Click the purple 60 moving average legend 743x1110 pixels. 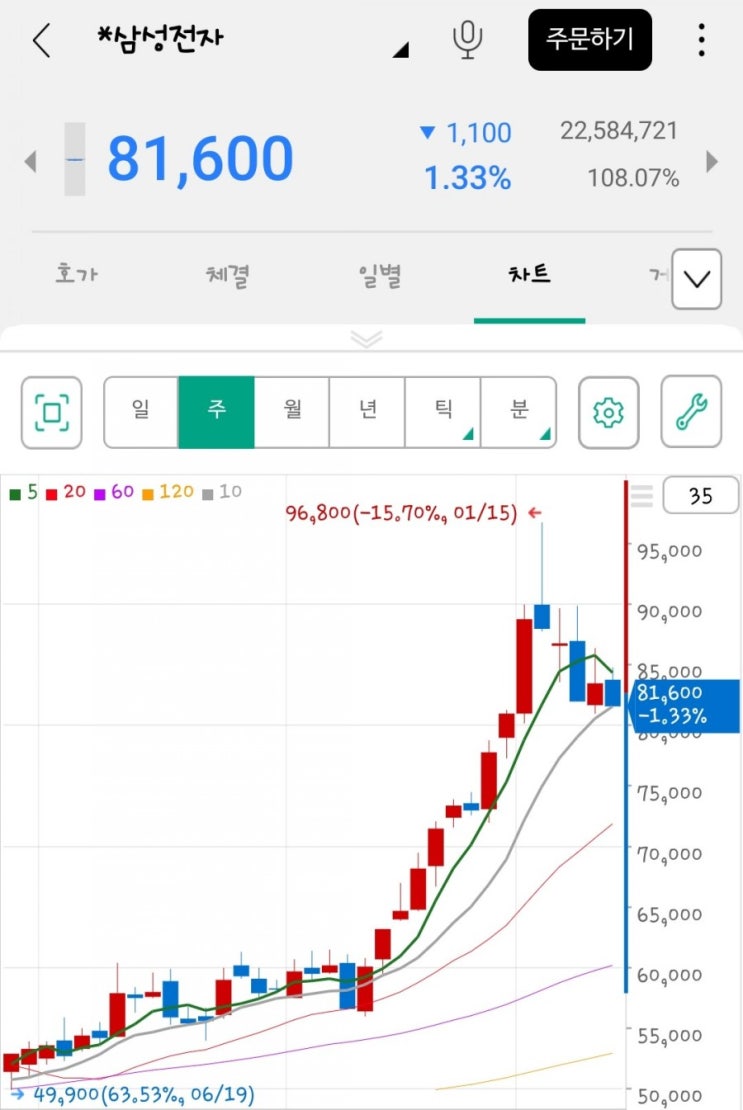pyautogui.click(x=114, y=492)
